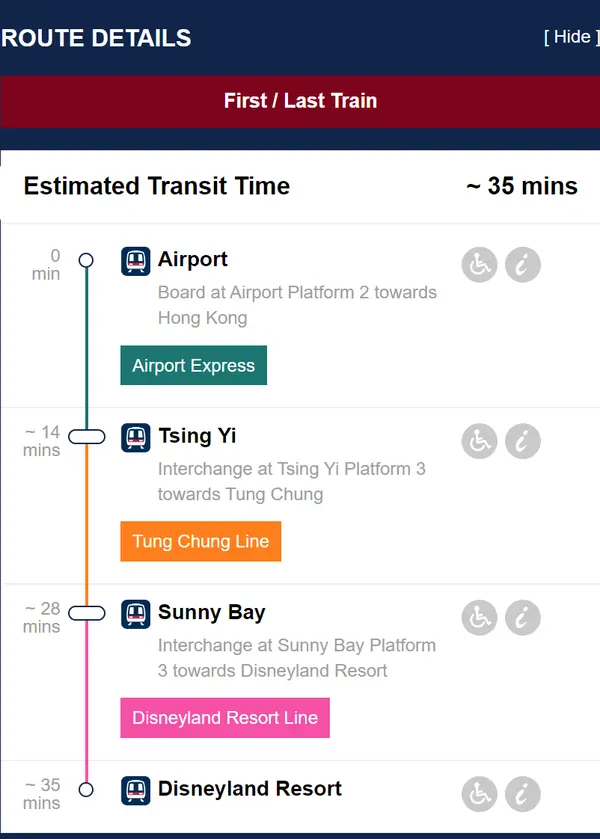Image resolution: width=600 pixels, height=839 pixels.
Task: Click the Disneyland Resort wheelchair icon
Action: pyautogui.click(x=480, y=794)
